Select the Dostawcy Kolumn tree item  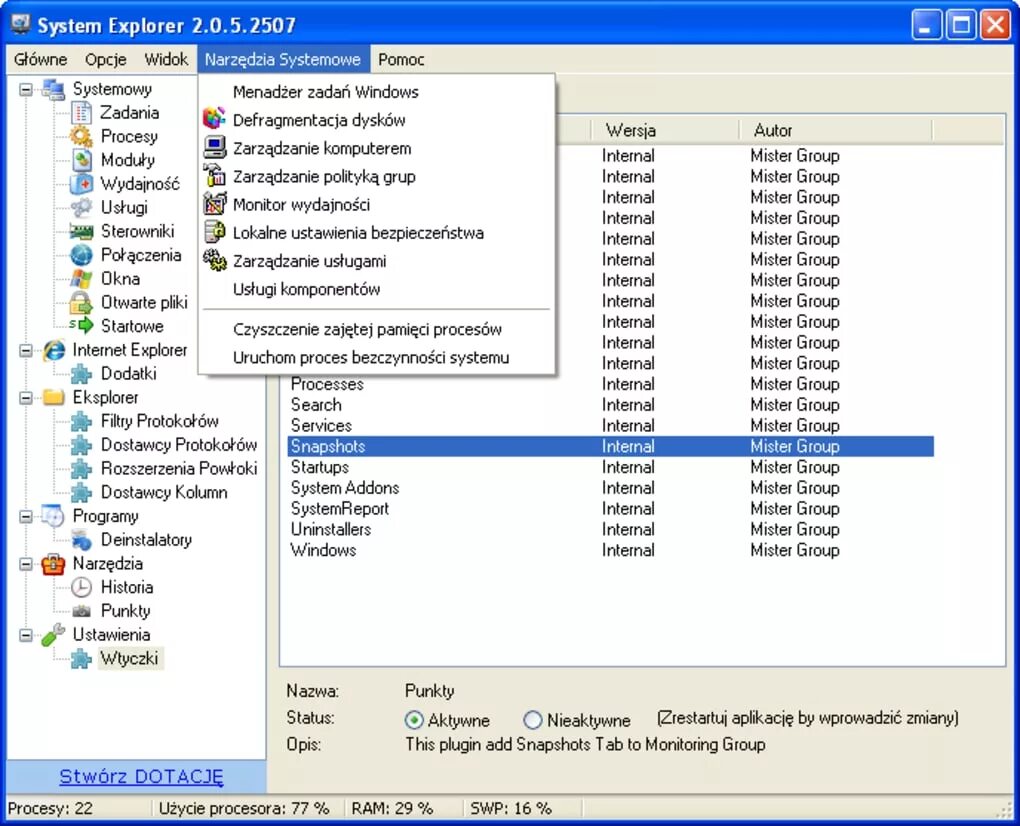click(x=164, y=492)
